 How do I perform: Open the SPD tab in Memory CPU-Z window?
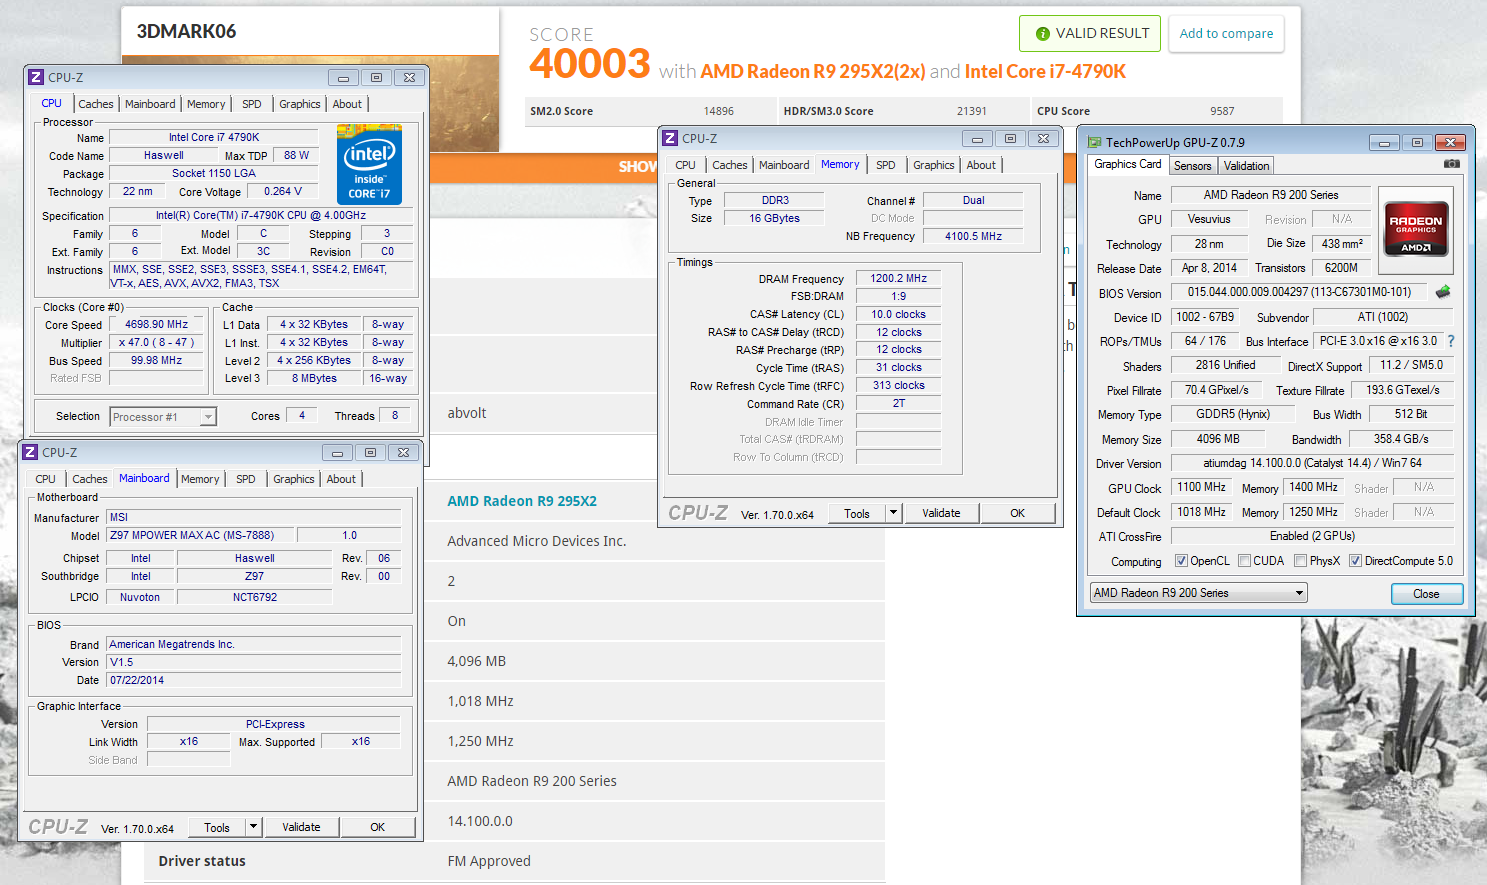click(886, 165)
